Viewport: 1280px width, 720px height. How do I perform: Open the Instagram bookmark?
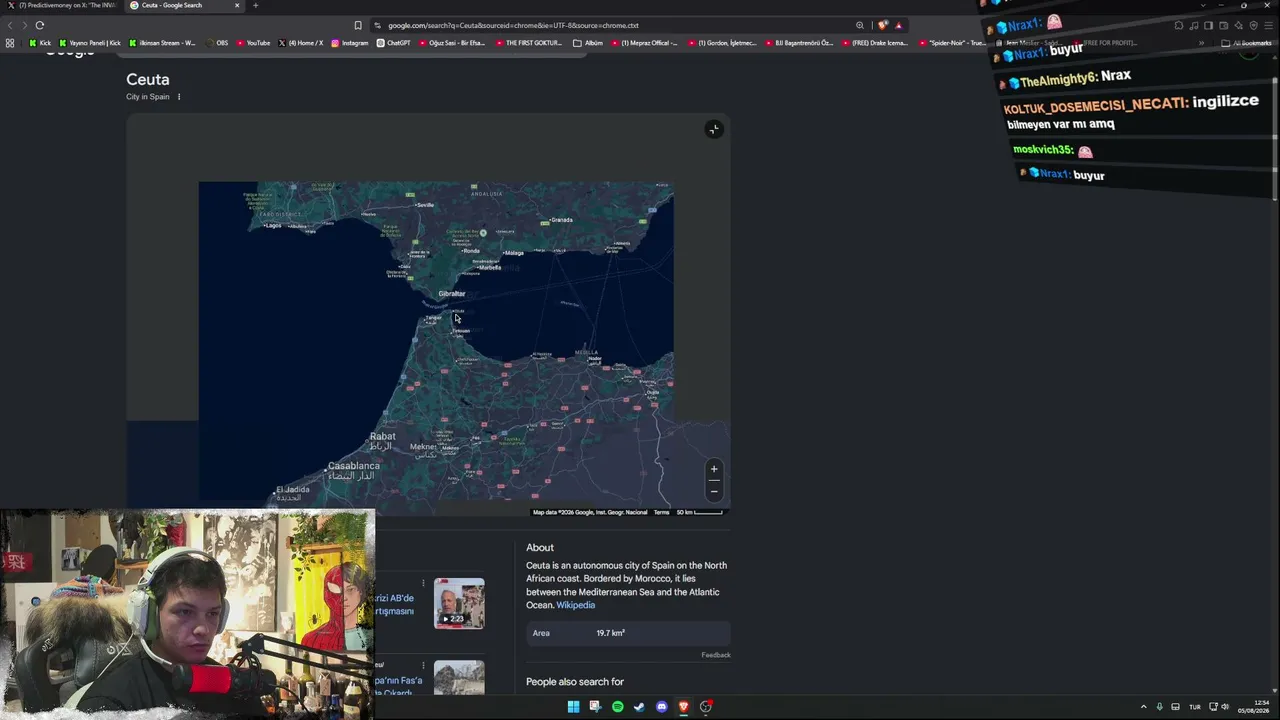point(349,43)
